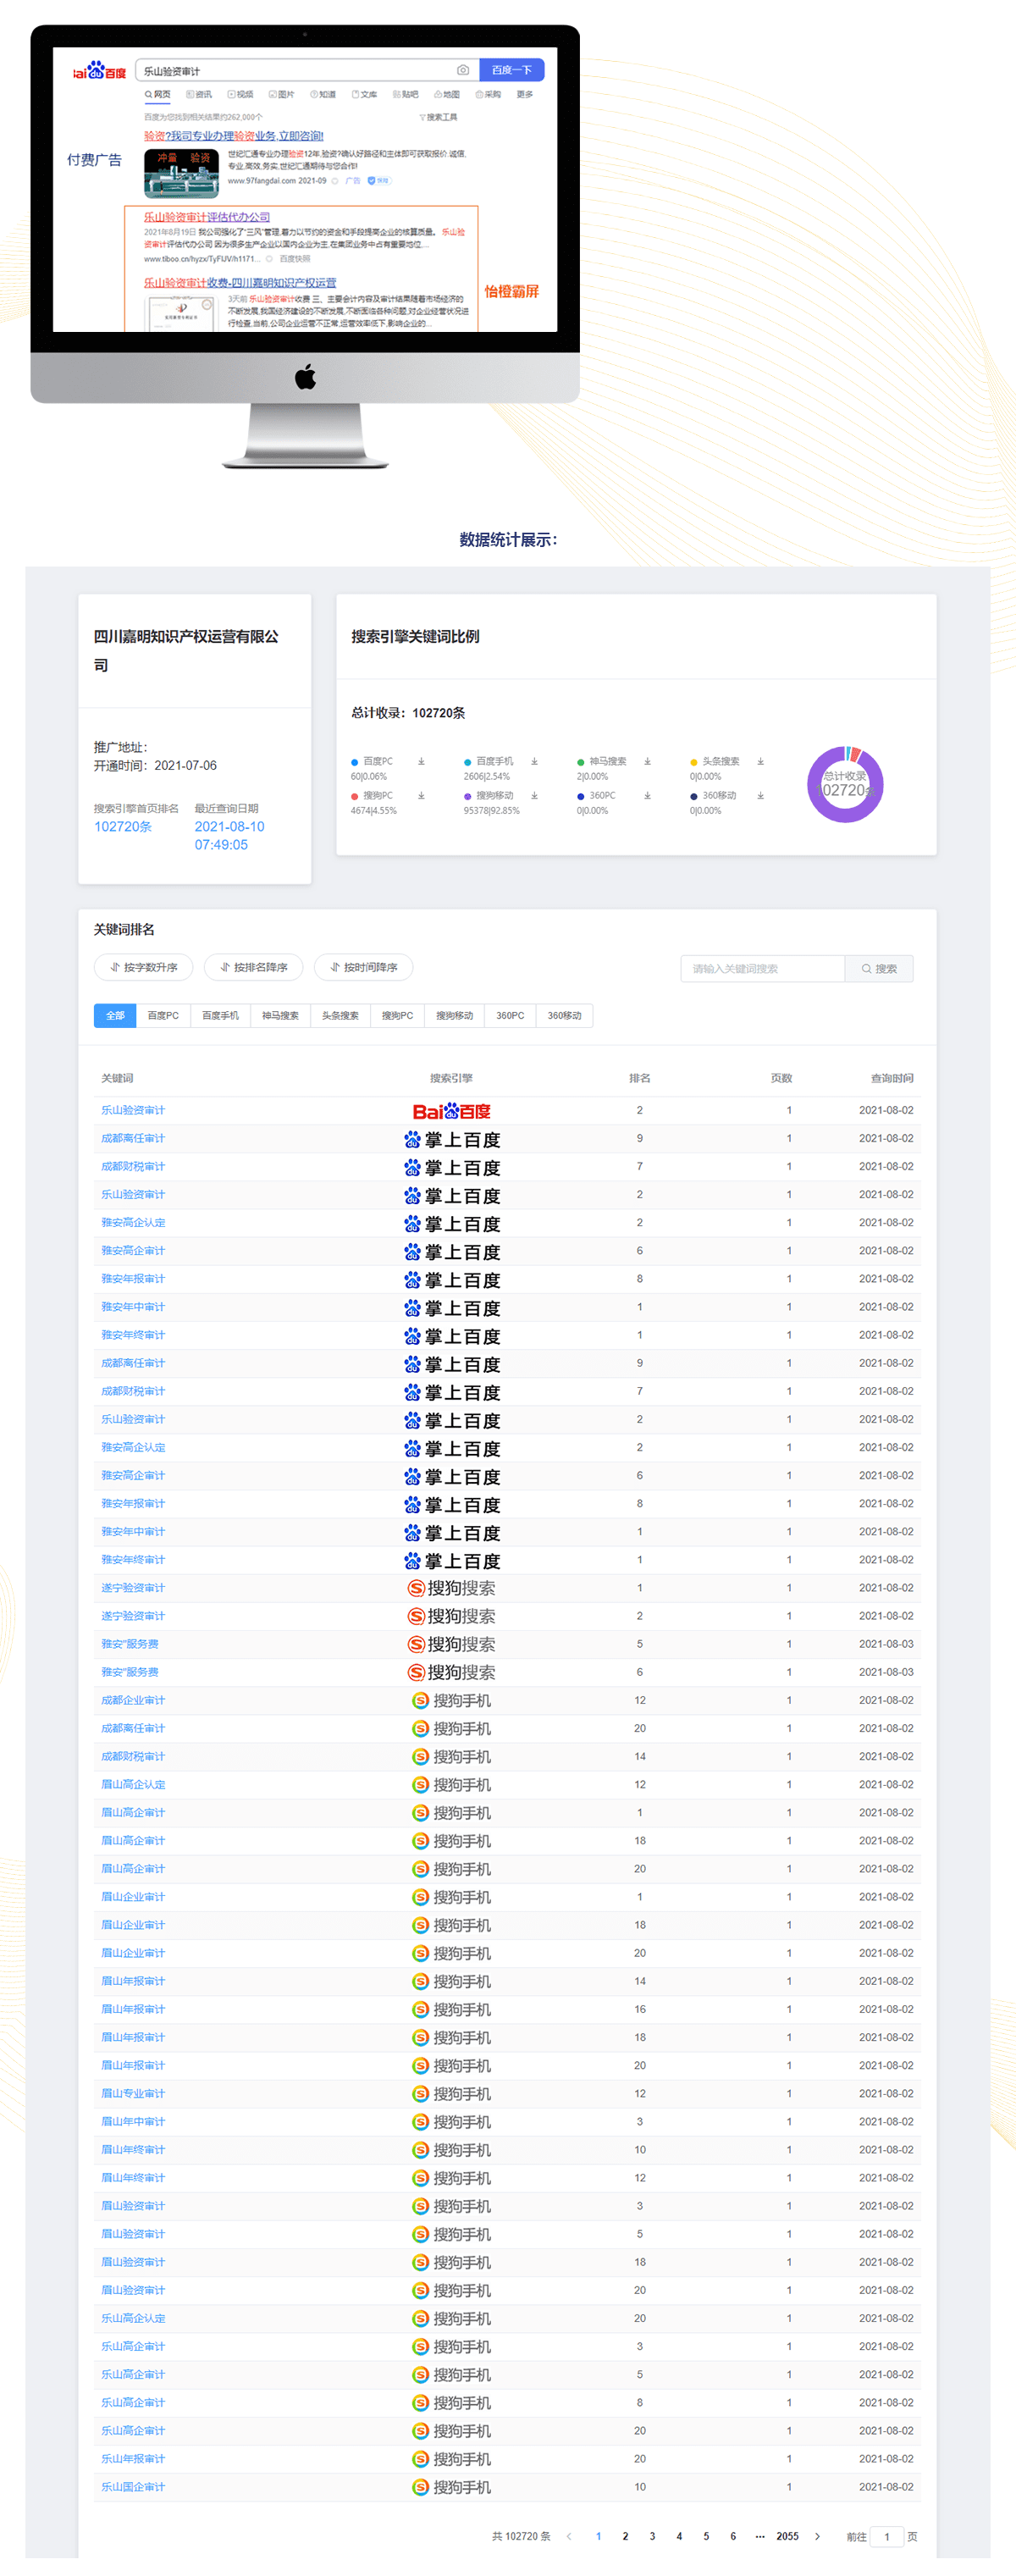1016x2576 pixels.
Task: Open the 知道 tab in Baidu results
Action: (x=323, y=95)
